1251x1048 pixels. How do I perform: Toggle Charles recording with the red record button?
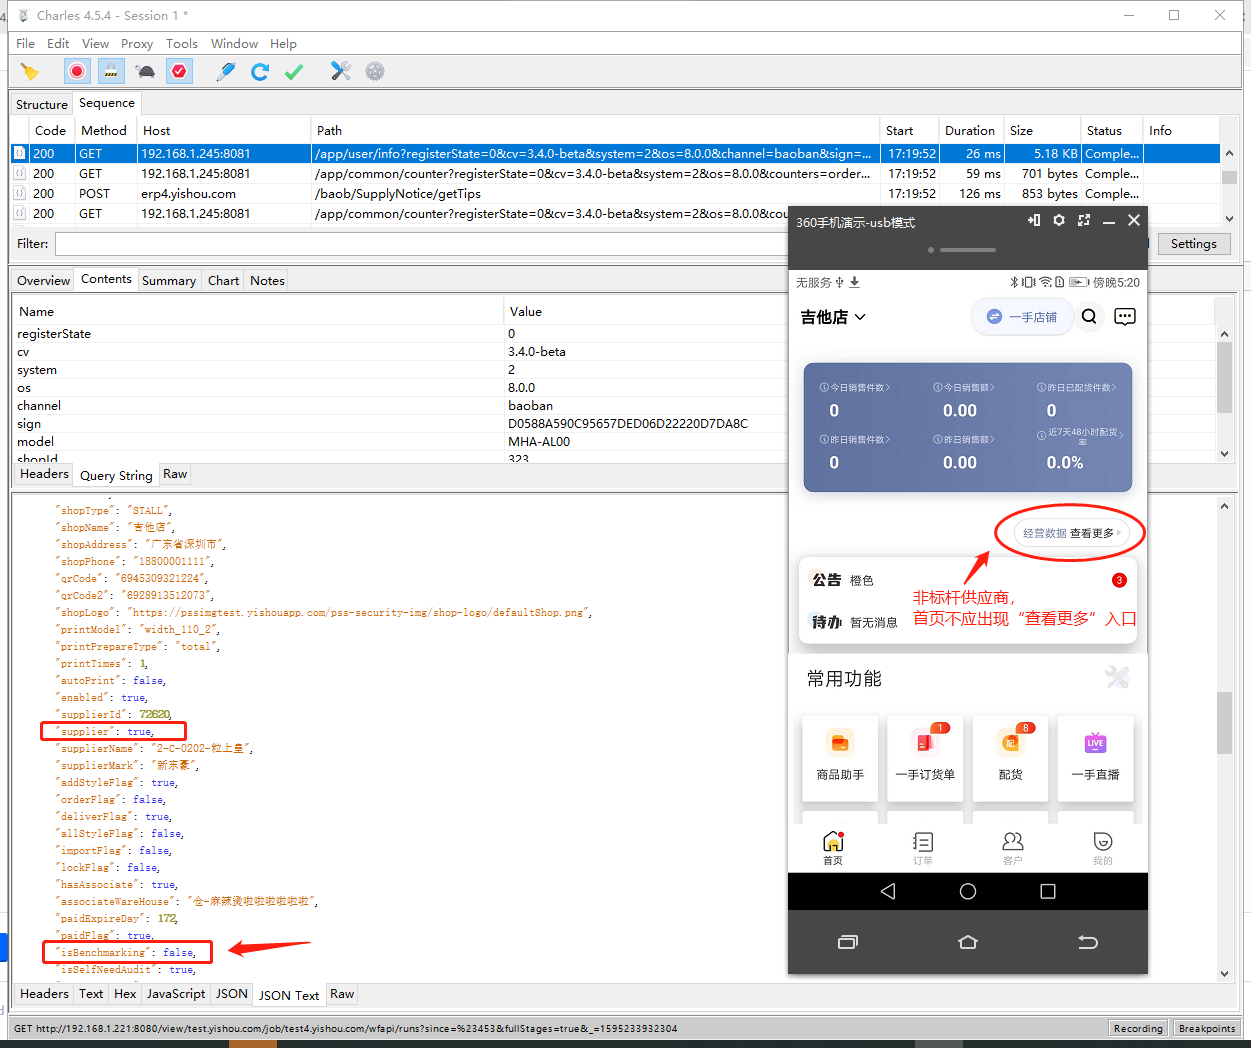coord(77,71)
